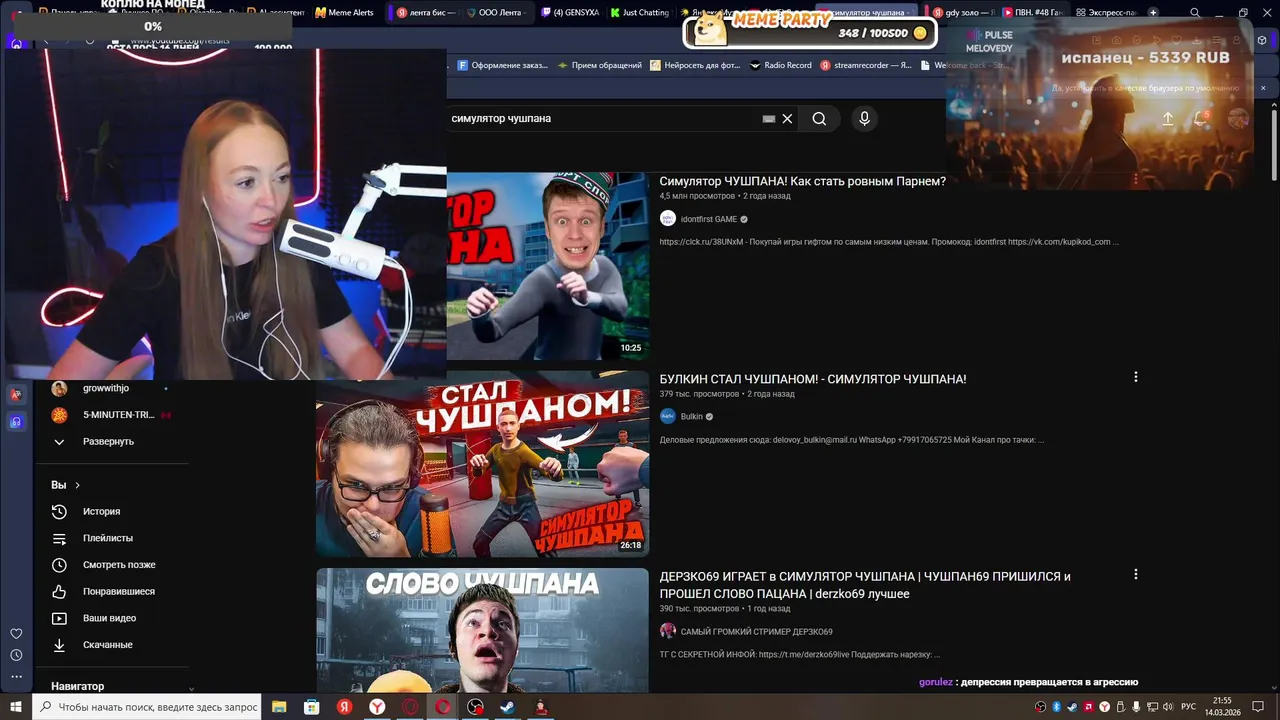Open the streamrecorder bookmark
This screenshot has height=720, width=1280.
pos(866,65)
